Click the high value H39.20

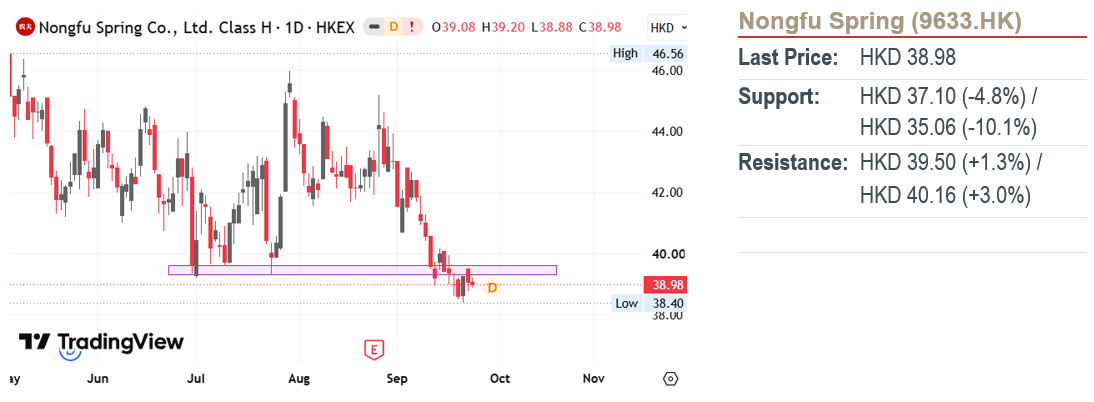(503, 28)
